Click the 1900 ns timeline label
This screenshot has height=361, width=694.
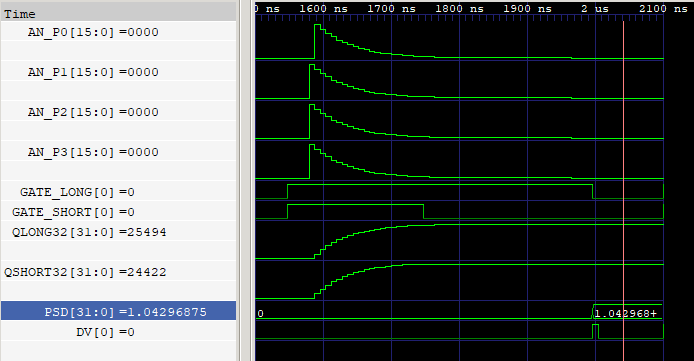(x=528, y=8)
